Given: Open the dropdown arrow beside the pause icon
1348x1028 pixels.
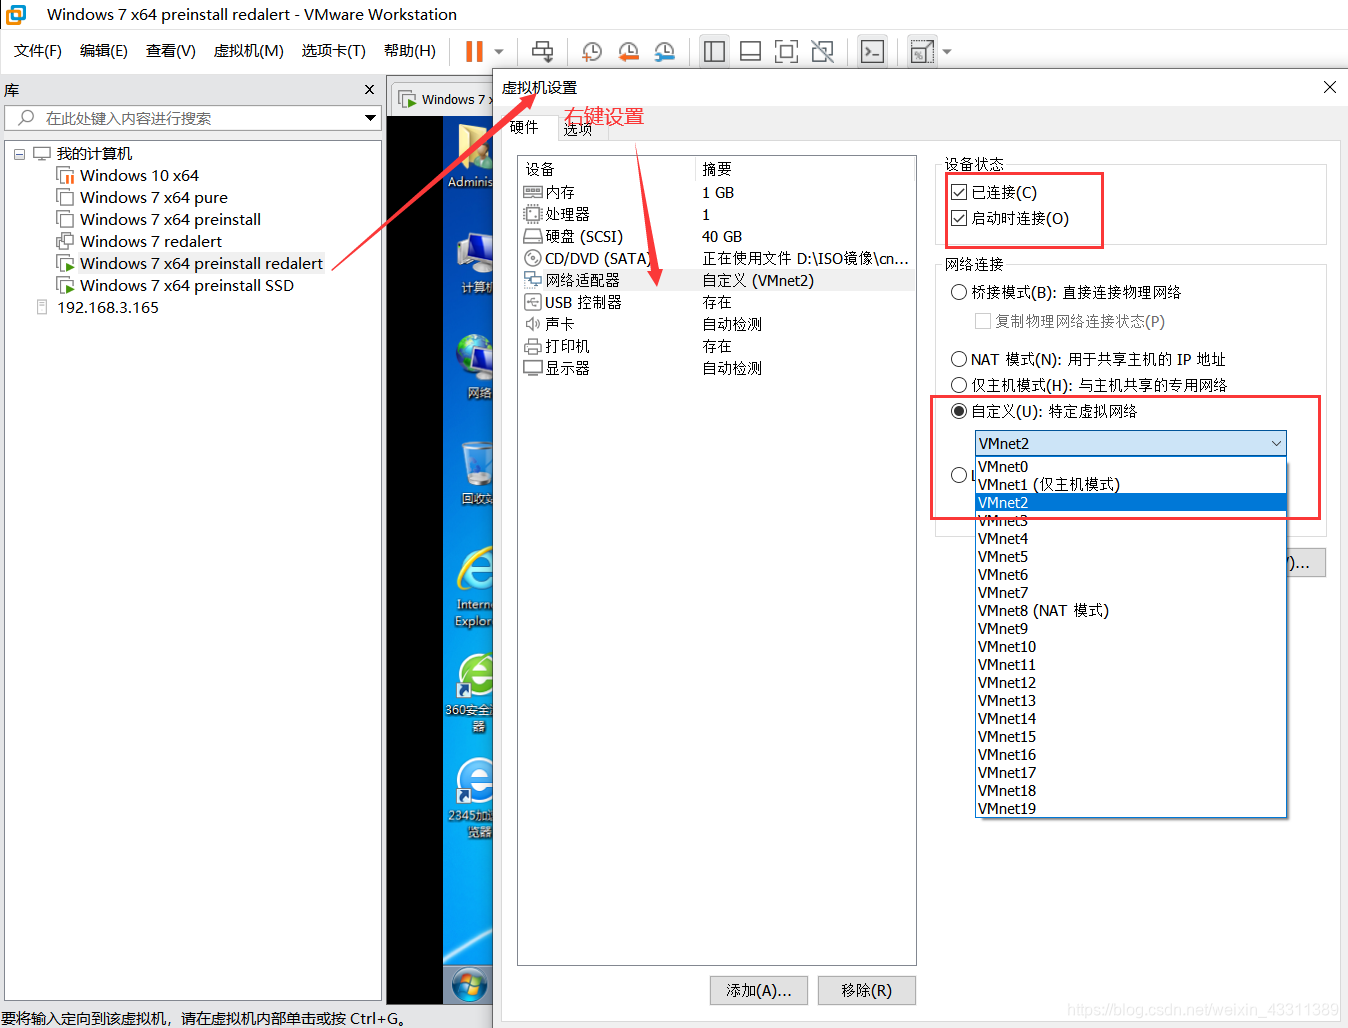Looking at the screenshot, I should click(499, 51).
